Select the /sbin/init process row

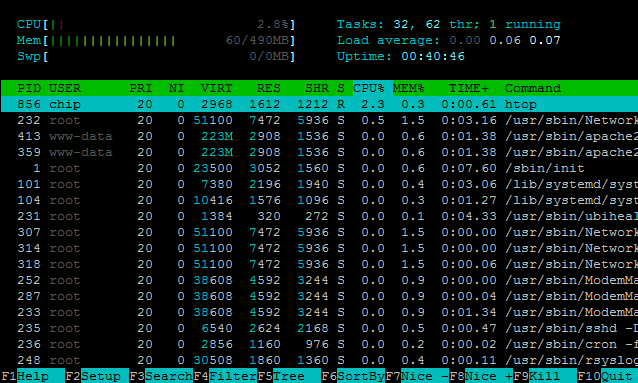(x=319, y=169)
